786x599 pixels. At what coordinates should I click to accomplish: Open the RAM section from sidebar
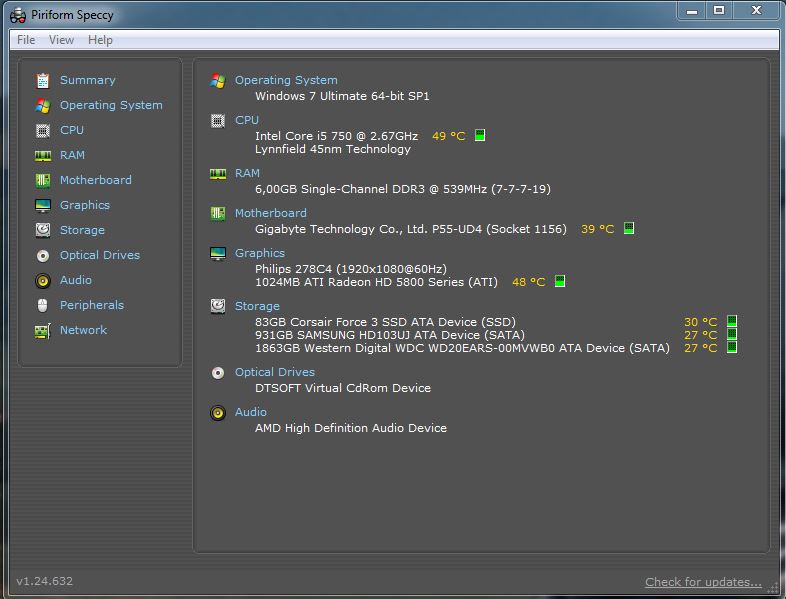[x=72, y=155]
